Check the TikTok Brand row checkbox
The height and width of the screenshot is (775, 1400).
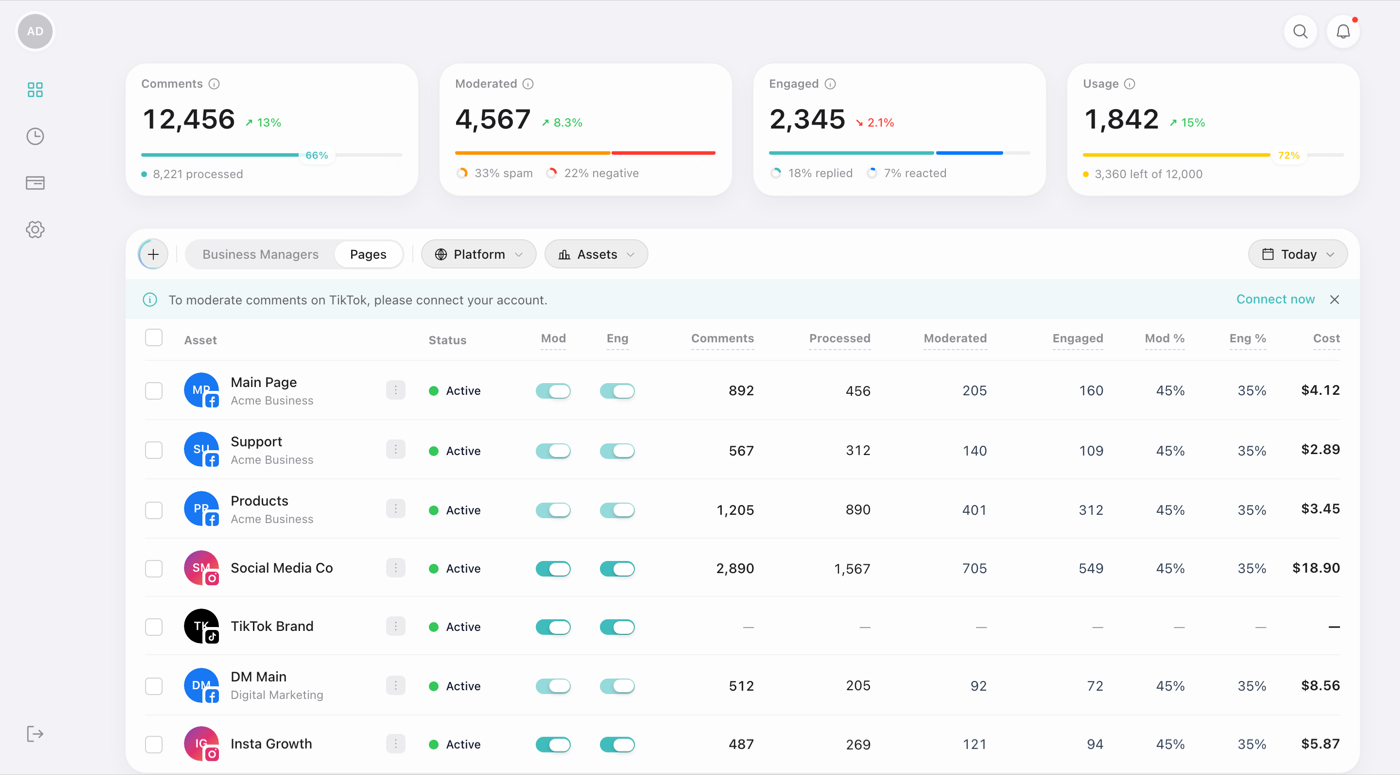[x=154, y=627]
